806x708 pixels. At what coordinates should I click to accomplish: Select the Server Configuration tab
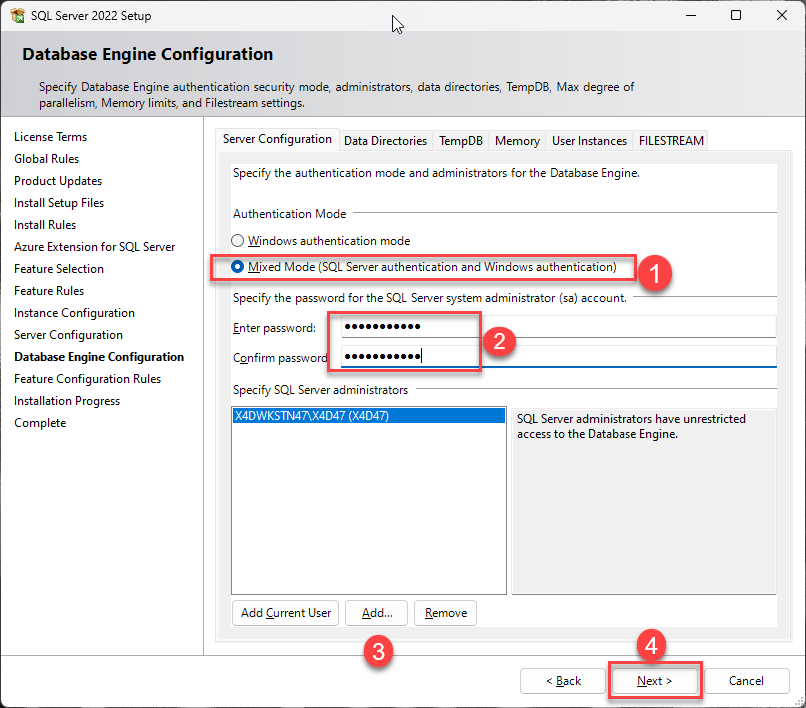click(x=277, y=140)
